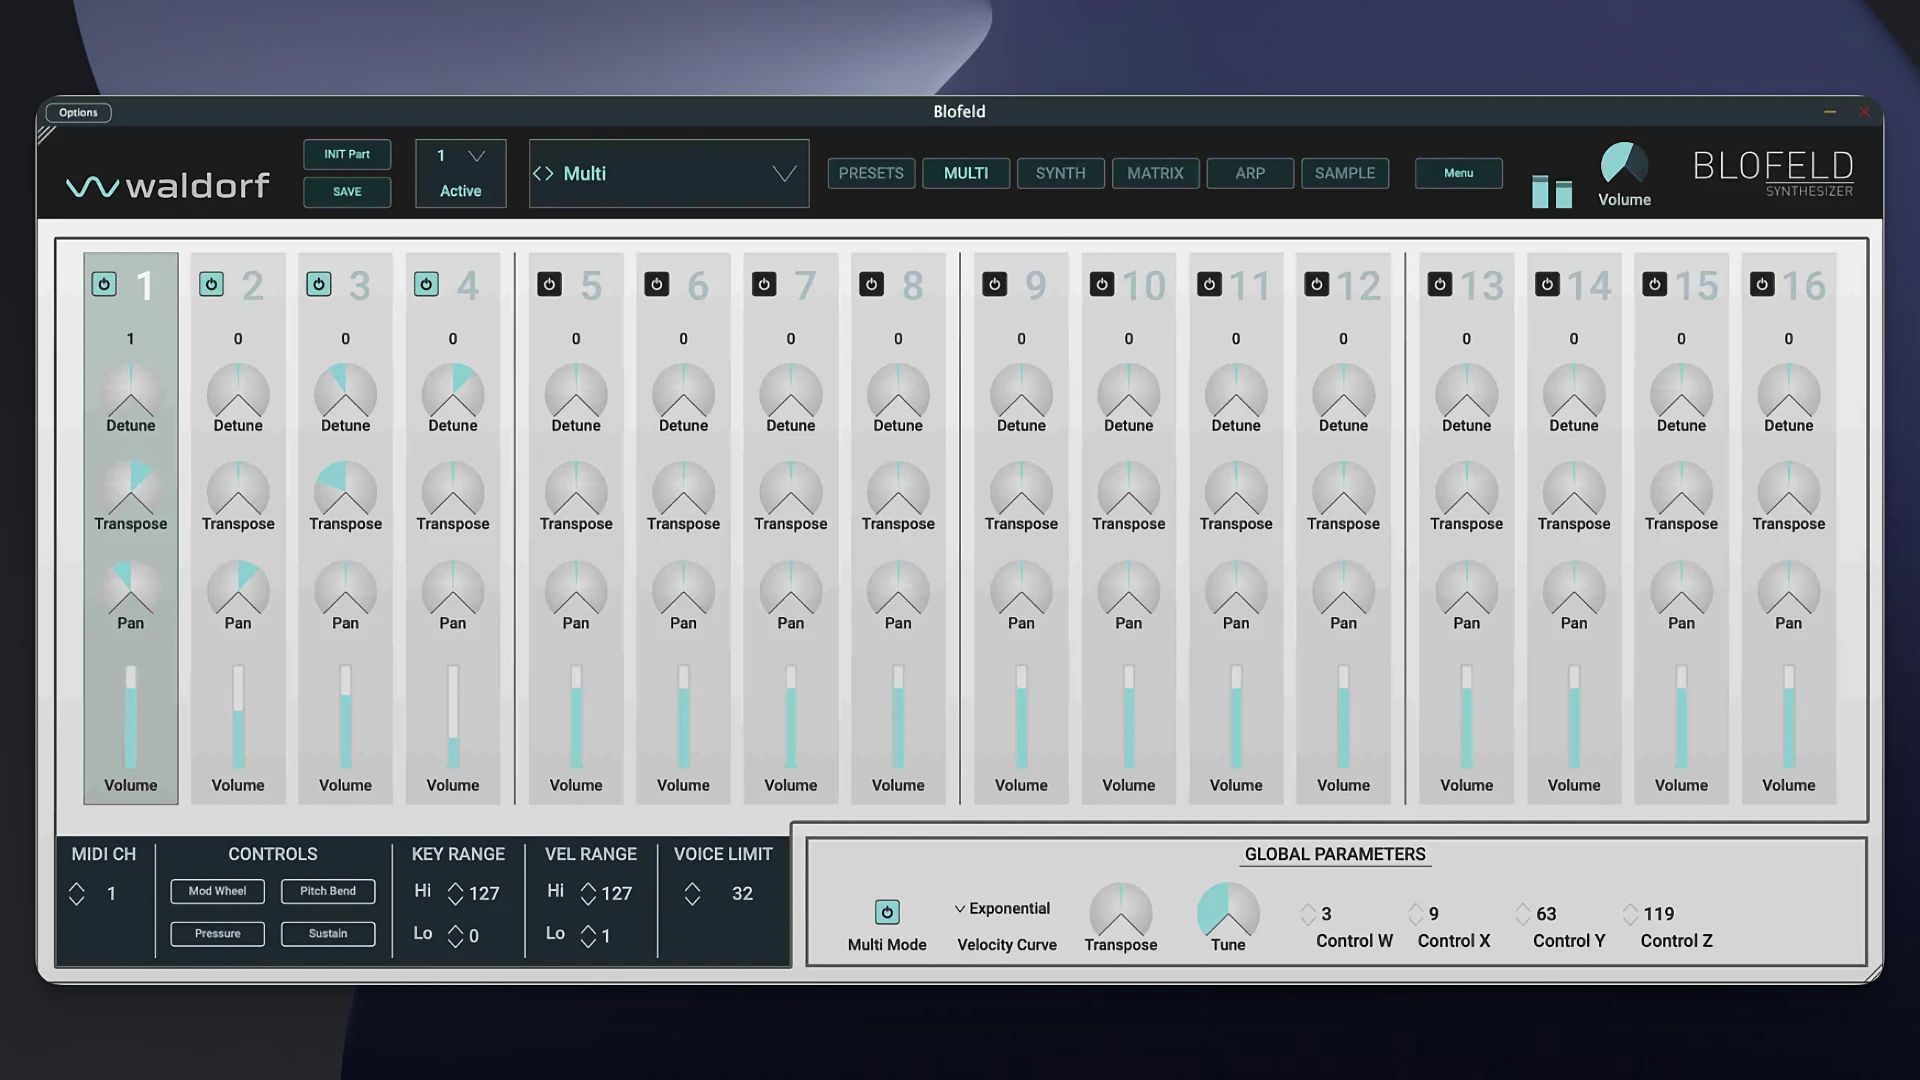Click the MIDI CH stepper arrows
Viewport: 1920px width, 1080px height.
[x=77, y=893]
